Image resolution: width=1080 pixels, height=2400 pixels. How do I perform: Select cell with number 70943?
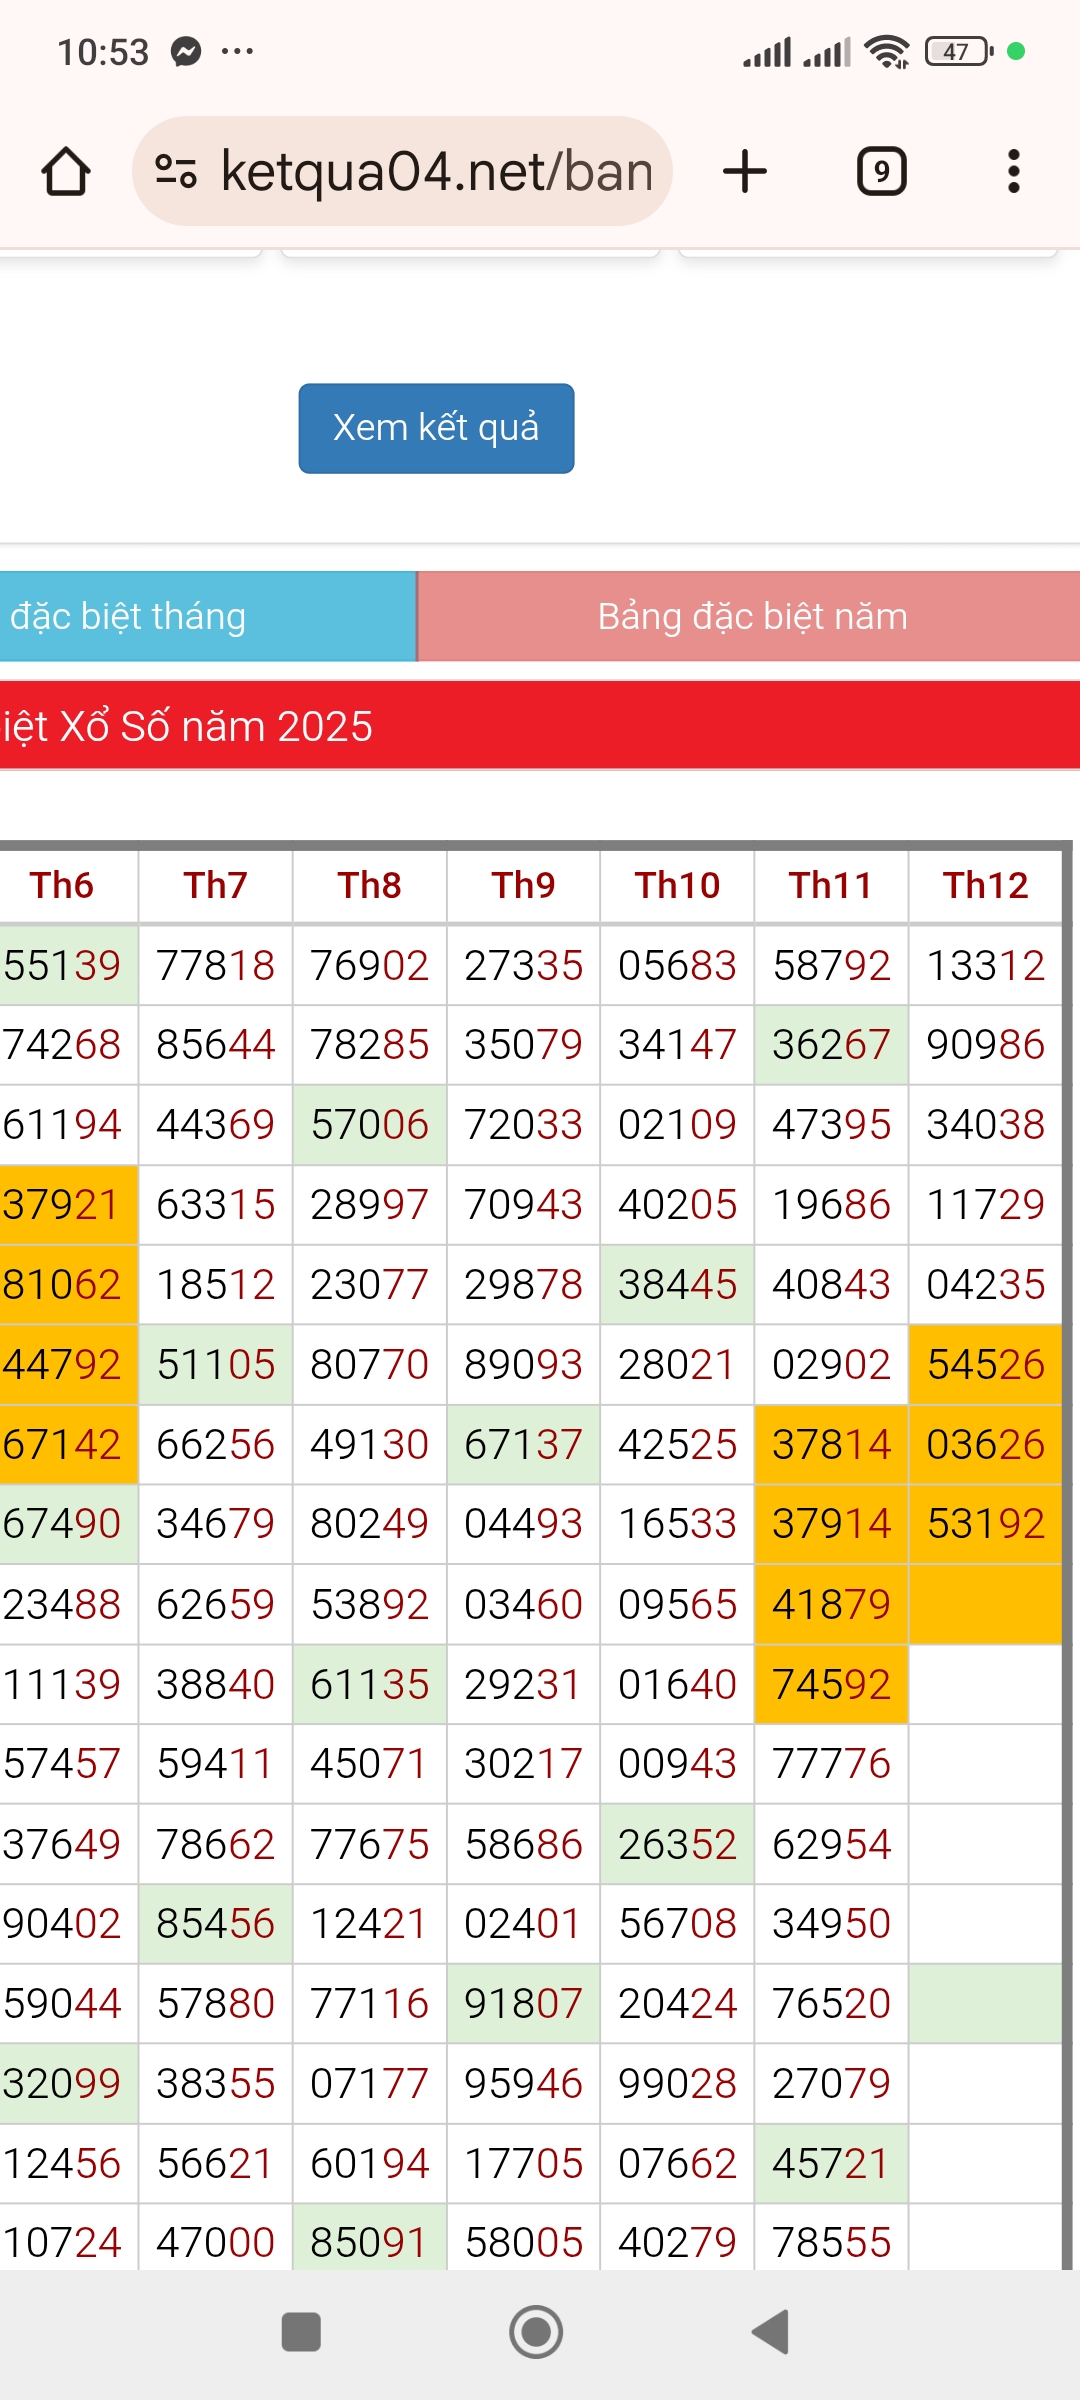pyautogui.click(x=524, y=1205)
